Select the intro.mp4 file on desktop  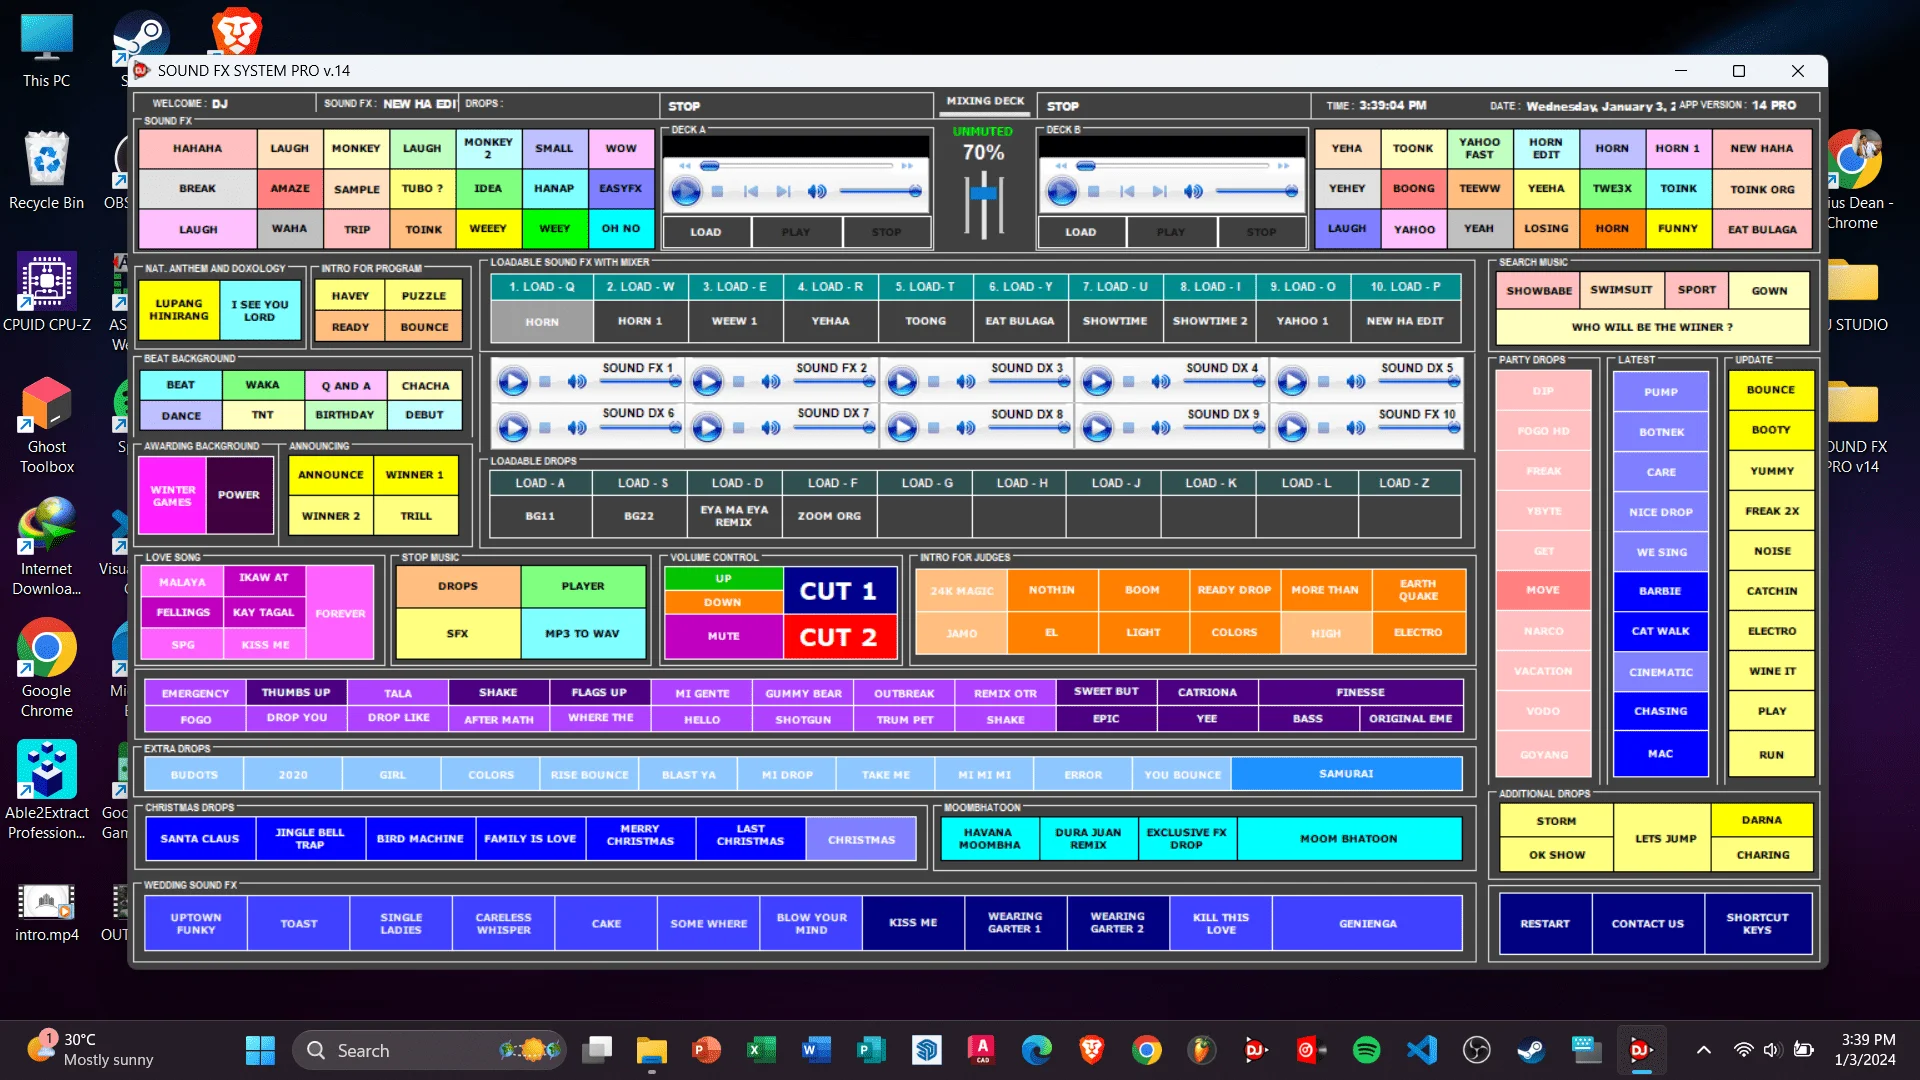tap(47, 913)
